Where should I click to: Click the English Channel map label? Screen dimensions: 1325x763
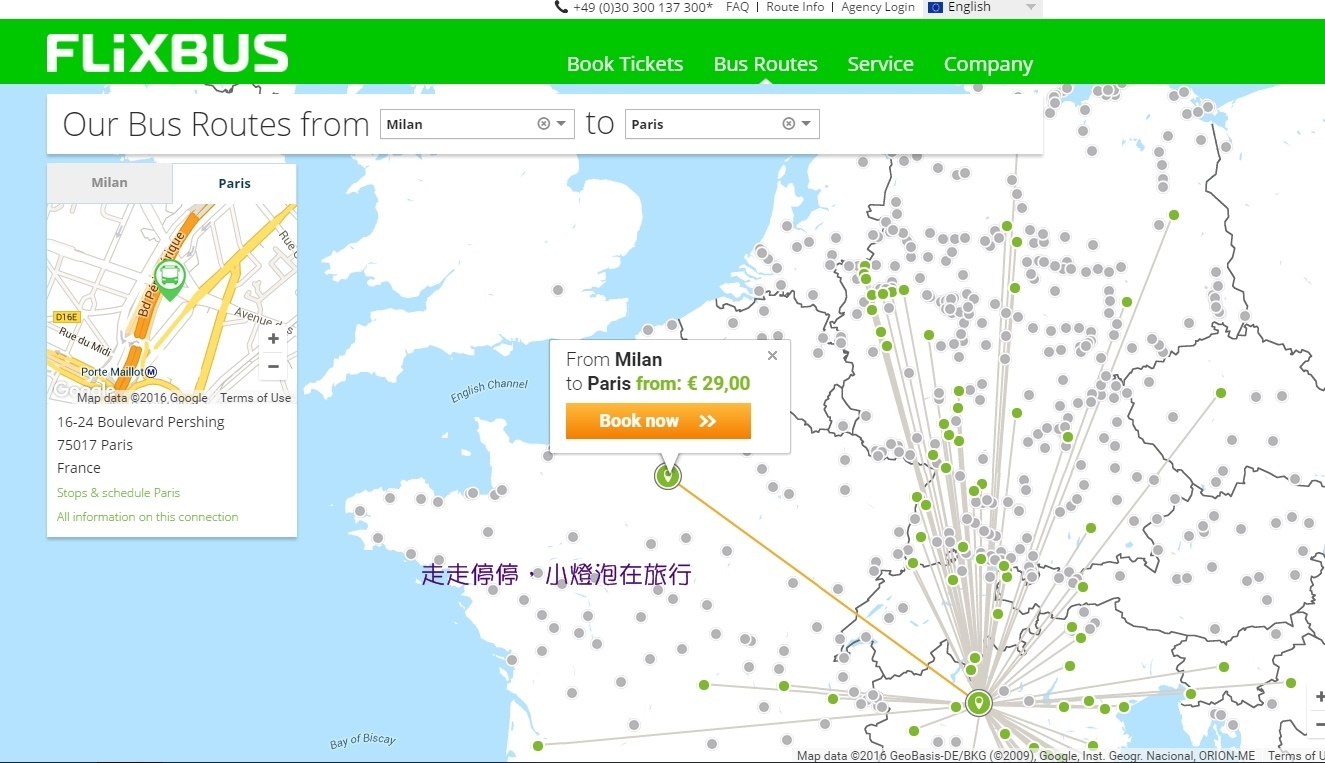point(489,391)
